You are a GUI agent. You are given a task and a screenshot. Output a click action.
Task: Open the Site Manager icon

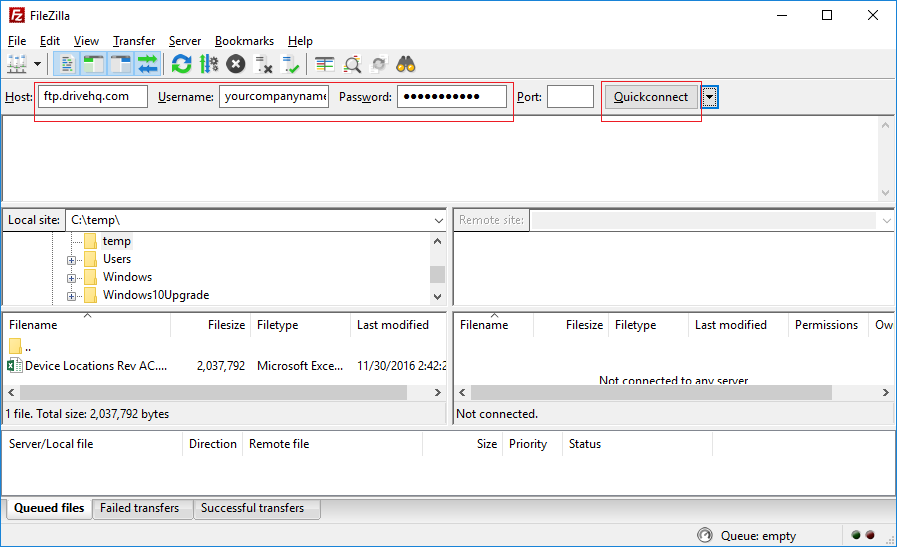(x=17, y=65)
